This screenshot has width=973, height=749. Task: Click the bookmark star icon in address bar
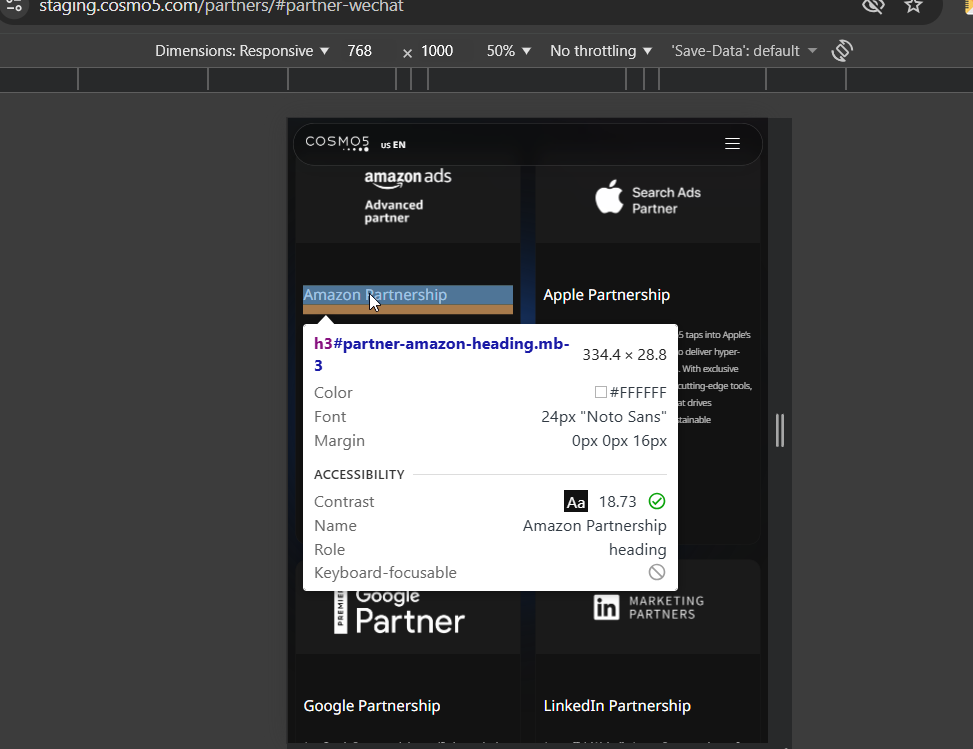click(913, 6)
